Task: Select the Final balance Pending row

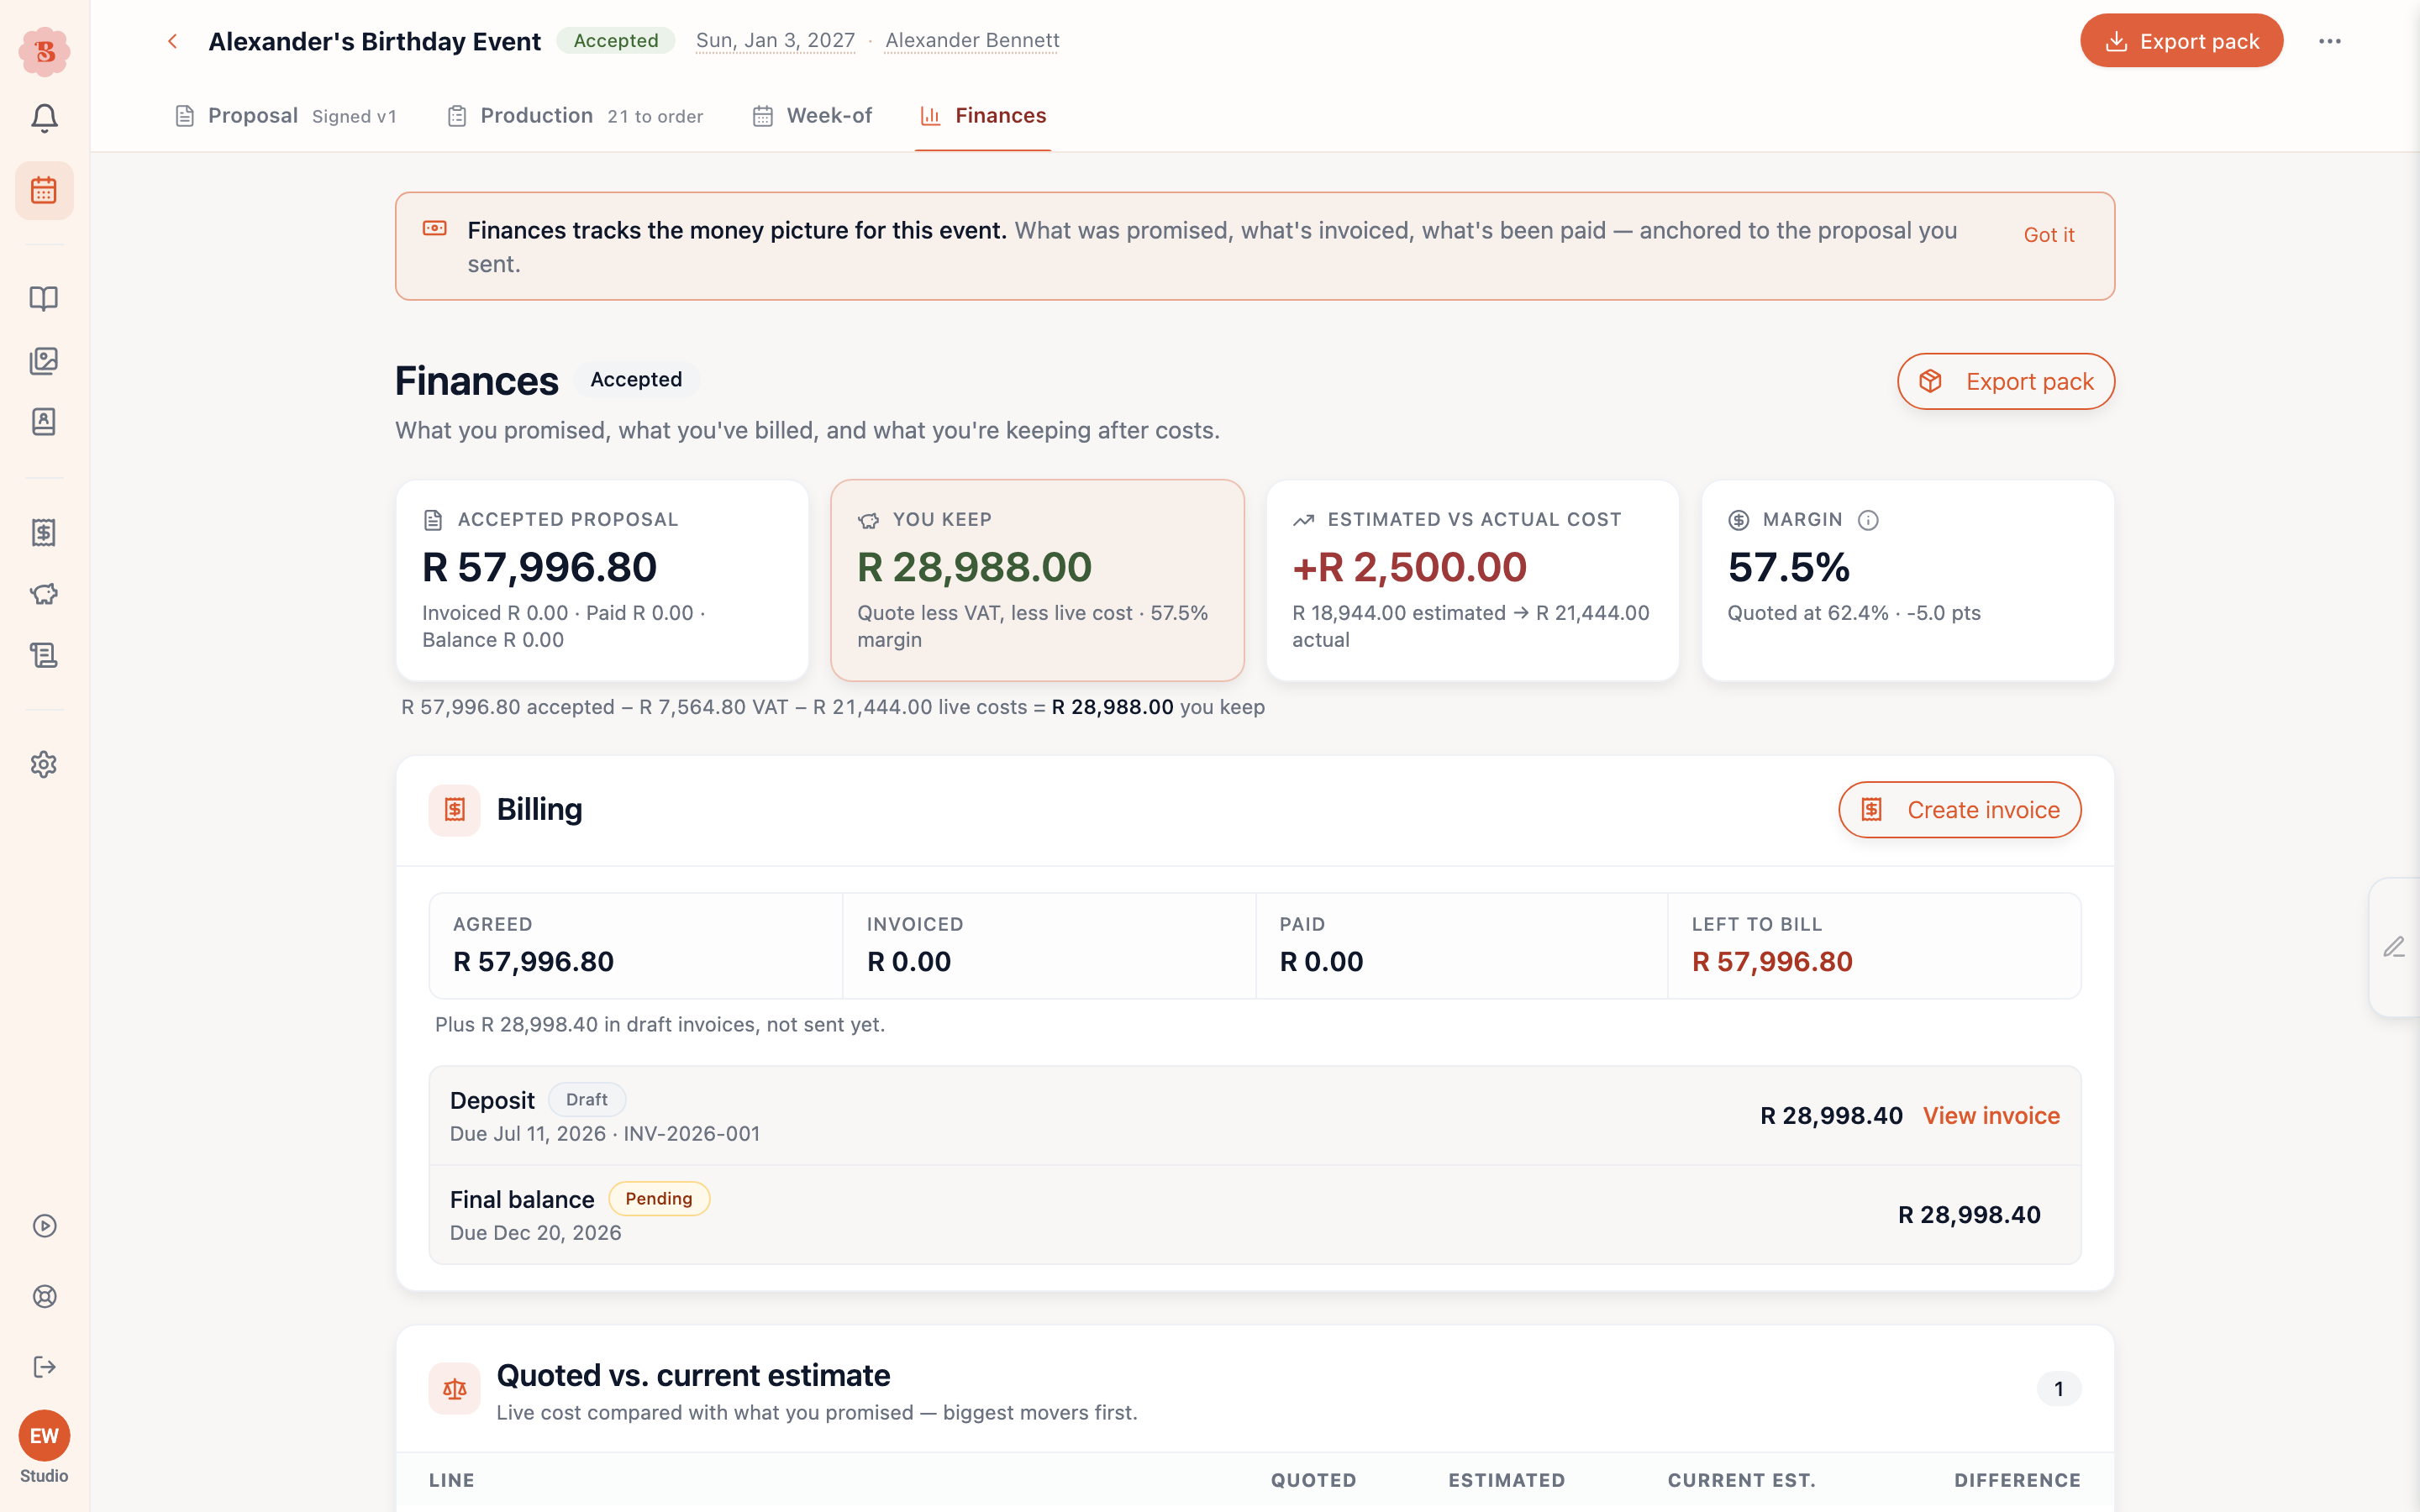Action: pos(1255,1215)
